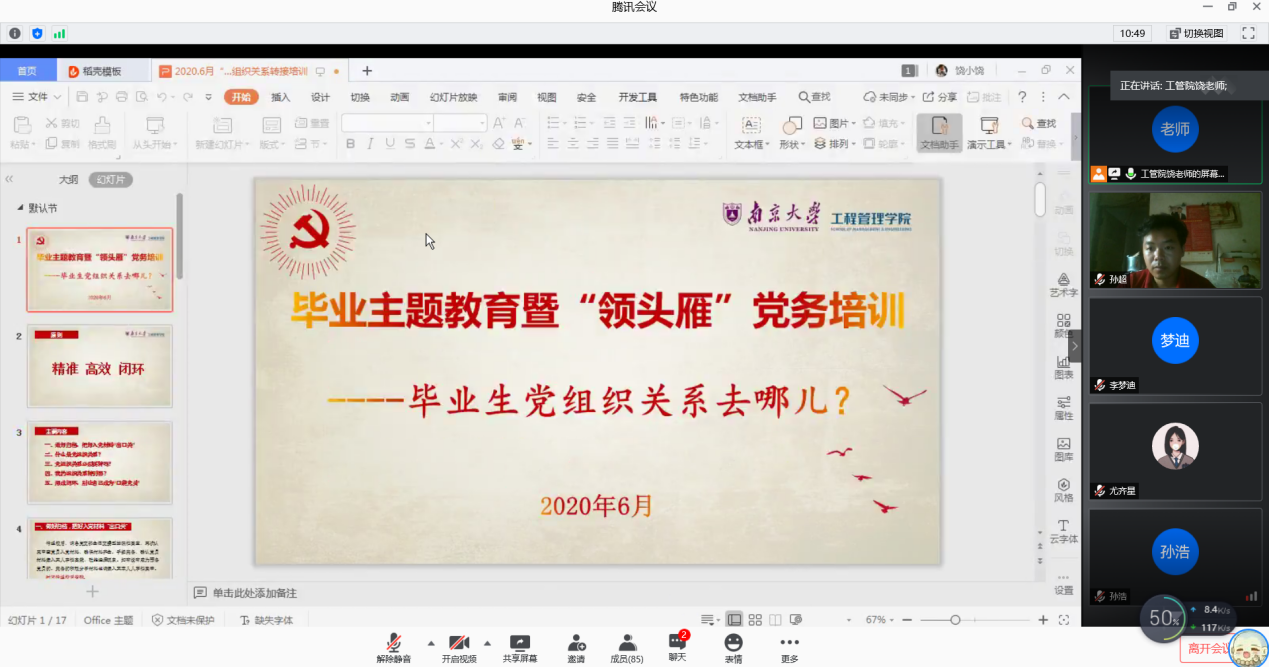Viewport: 1269px width, 667px height.
Task: Open the 表情 emoji reactions
Action: (733, 643)
